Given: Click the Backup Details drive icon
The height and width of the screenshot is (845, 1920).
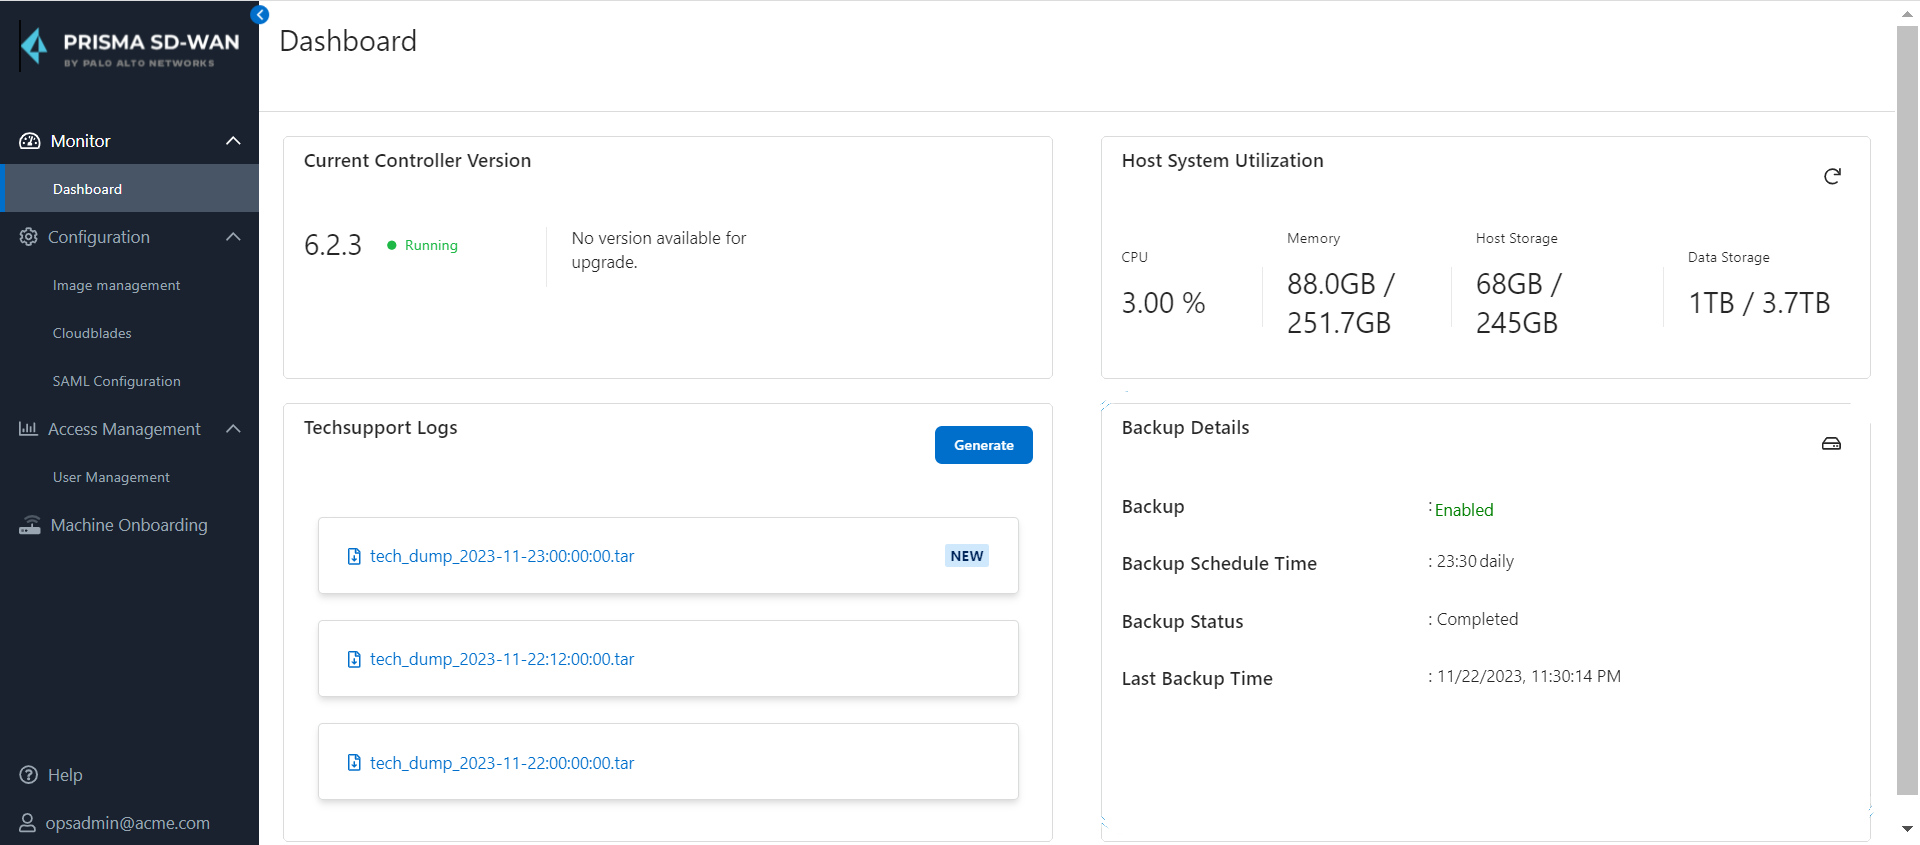Looking at the screenshot, I should tap(1830, 444).
